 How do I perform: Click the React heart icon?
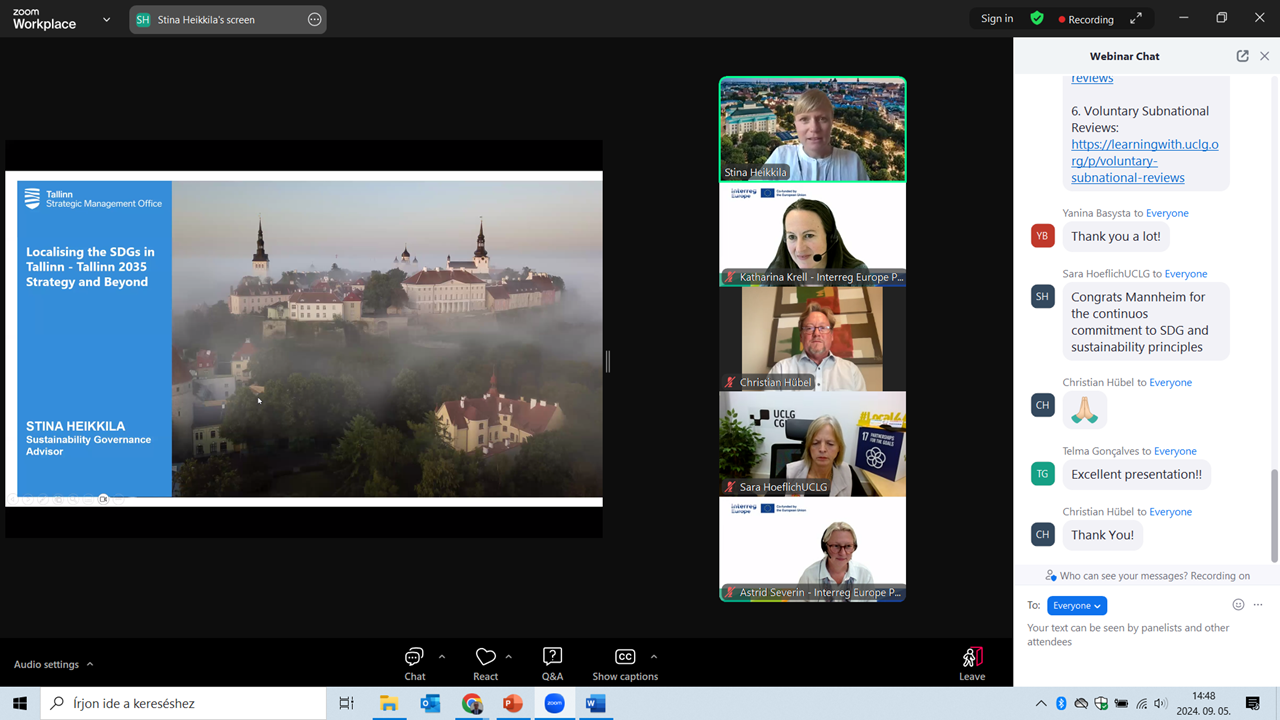point(485,657)
